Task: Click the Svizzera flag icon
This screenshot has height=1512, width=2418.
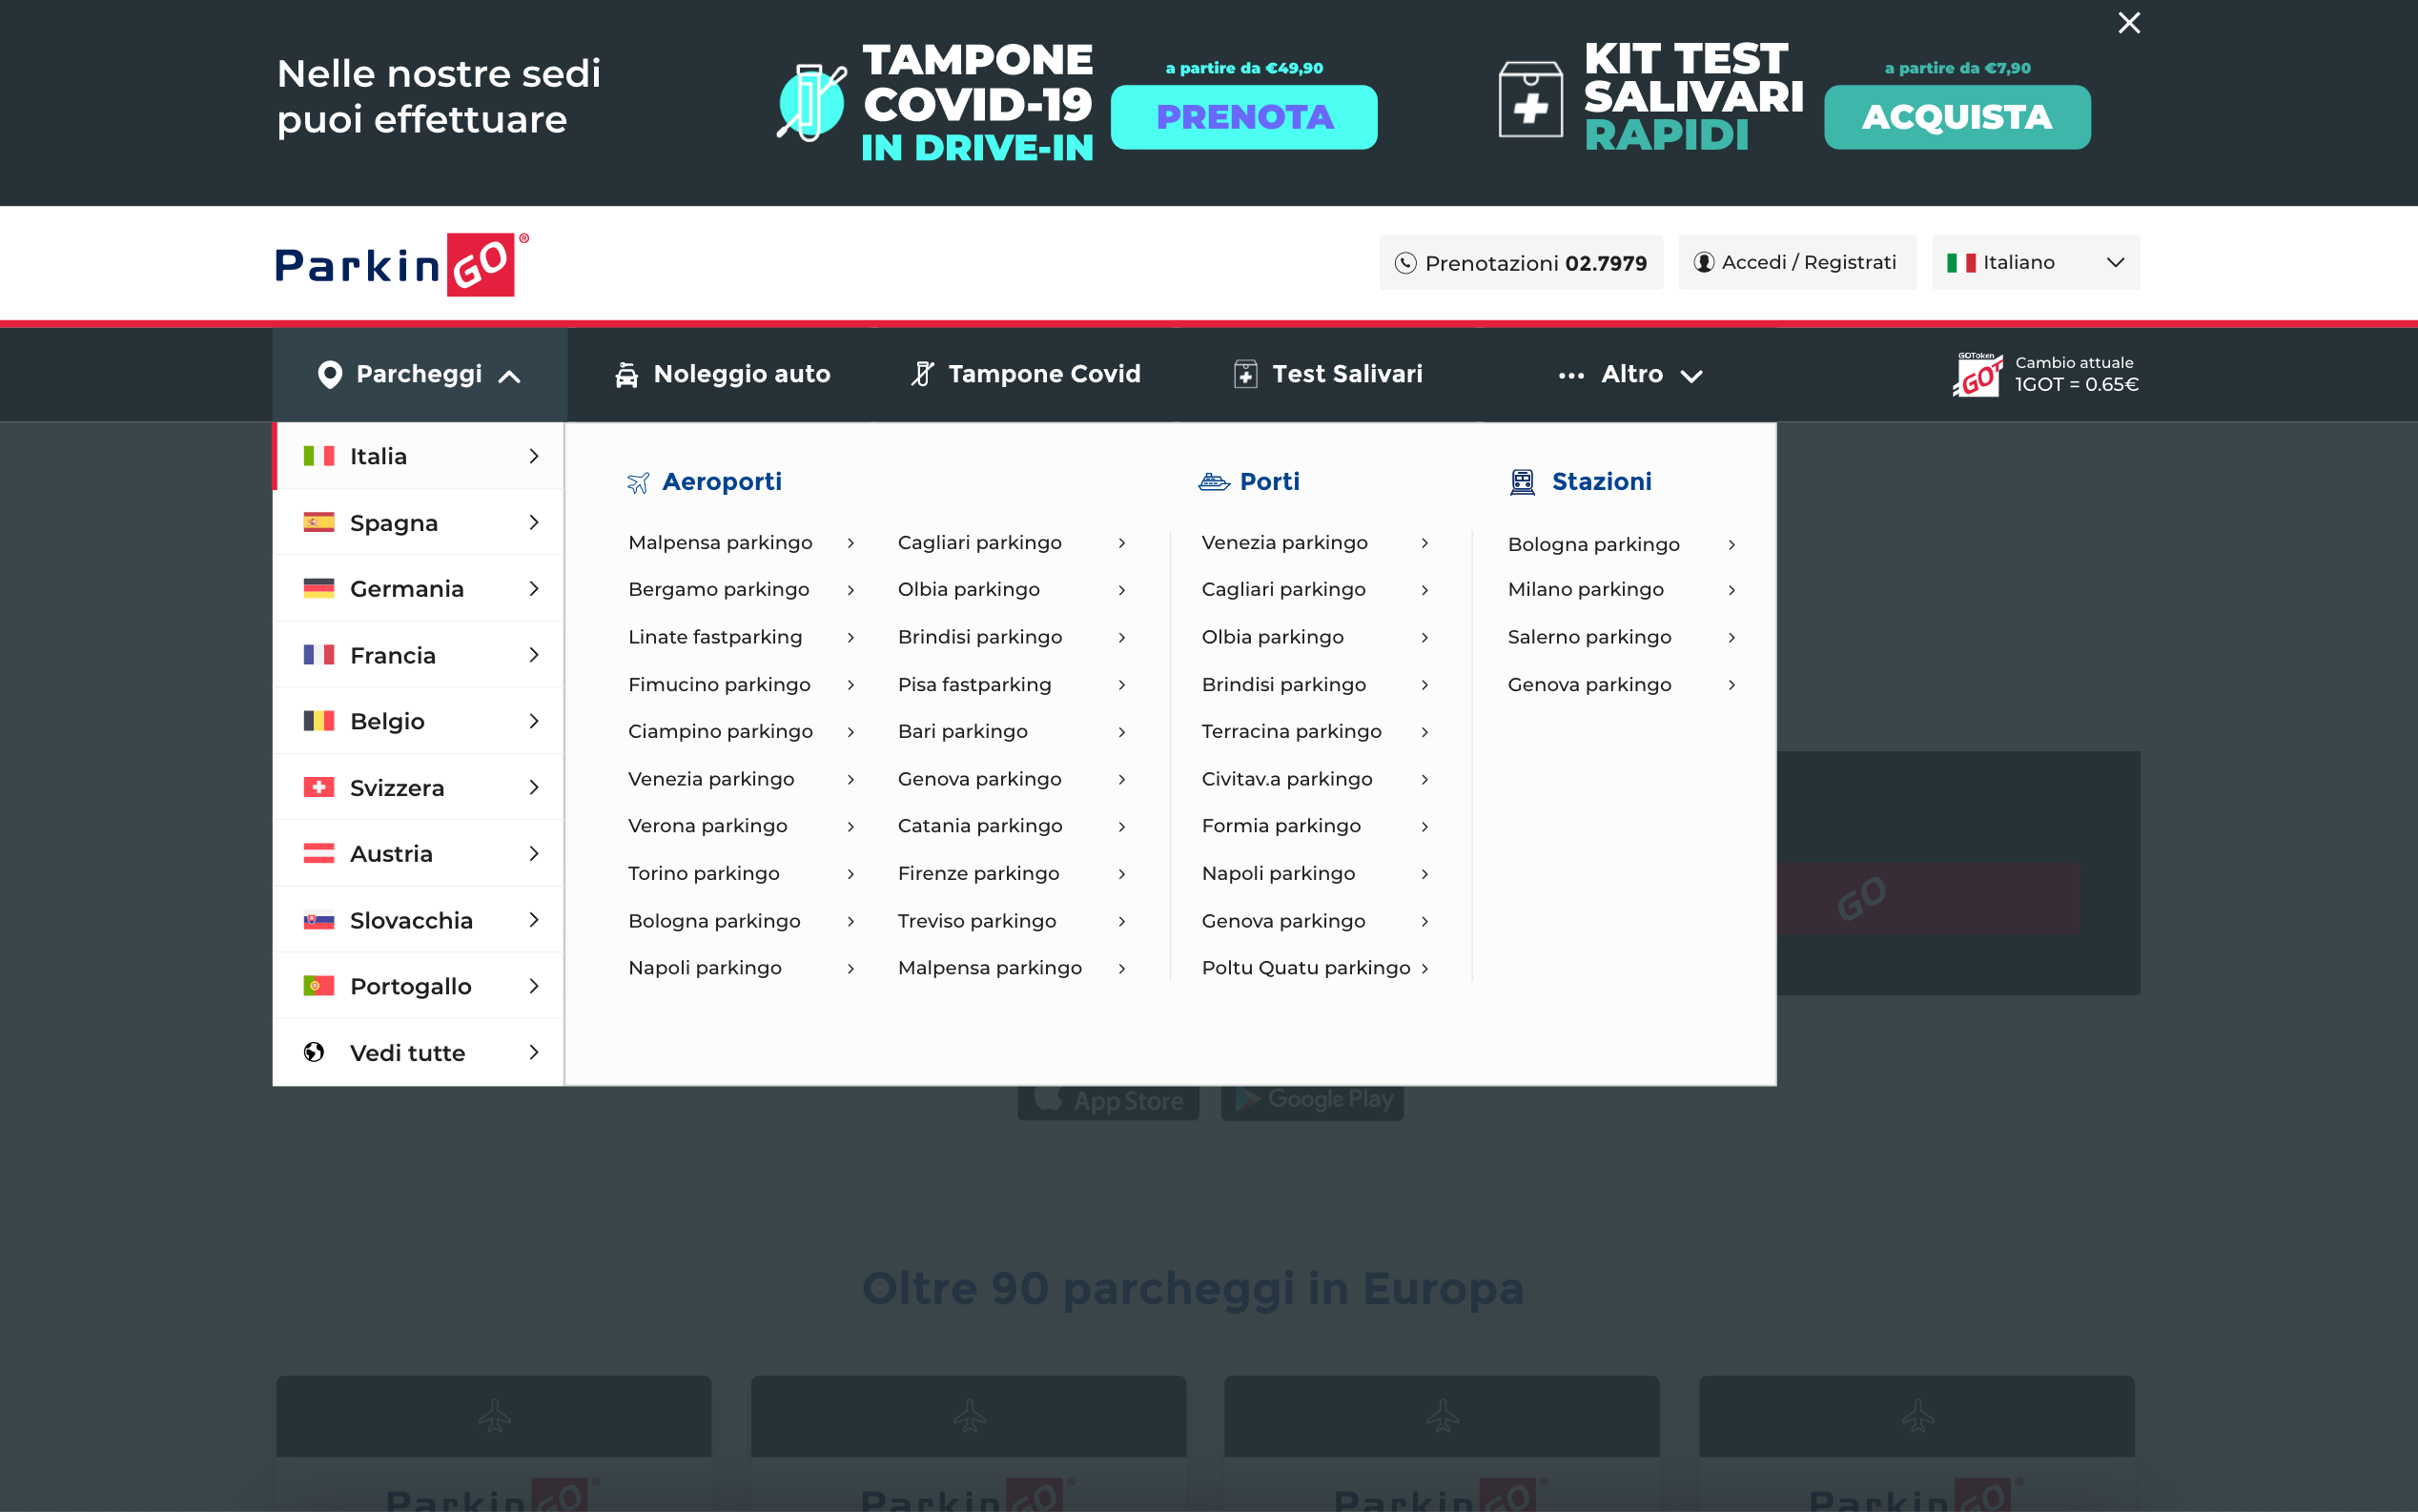Action: pos(319,787)
